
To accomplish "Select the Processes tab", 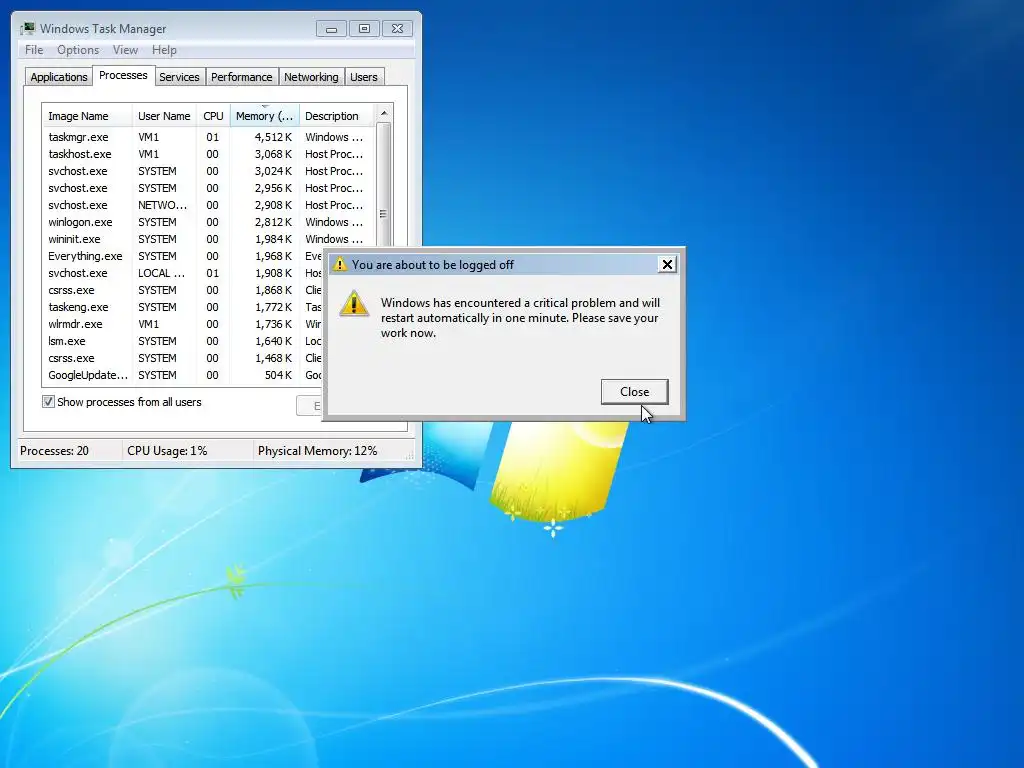I will [x=123, y=75].
